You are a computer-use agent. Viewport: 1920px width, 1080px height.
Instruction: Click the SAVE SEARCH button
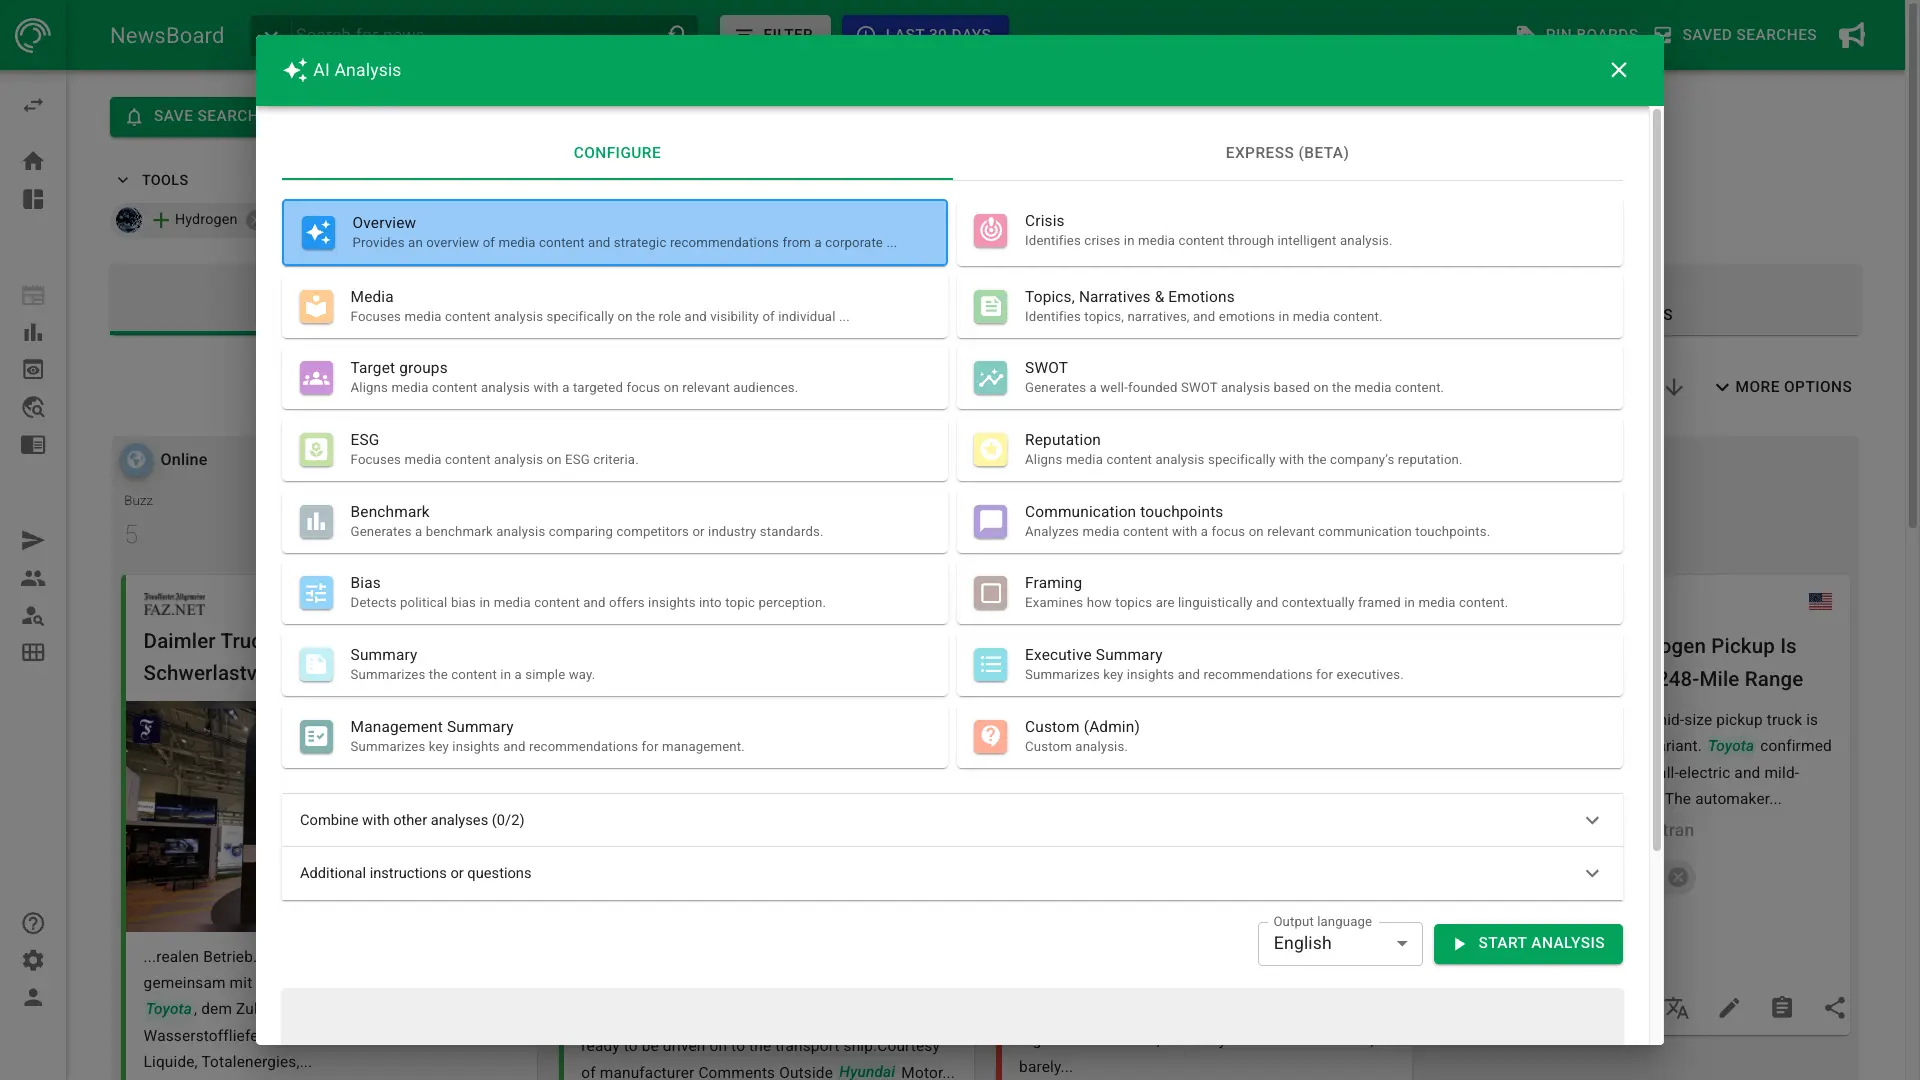183,117
